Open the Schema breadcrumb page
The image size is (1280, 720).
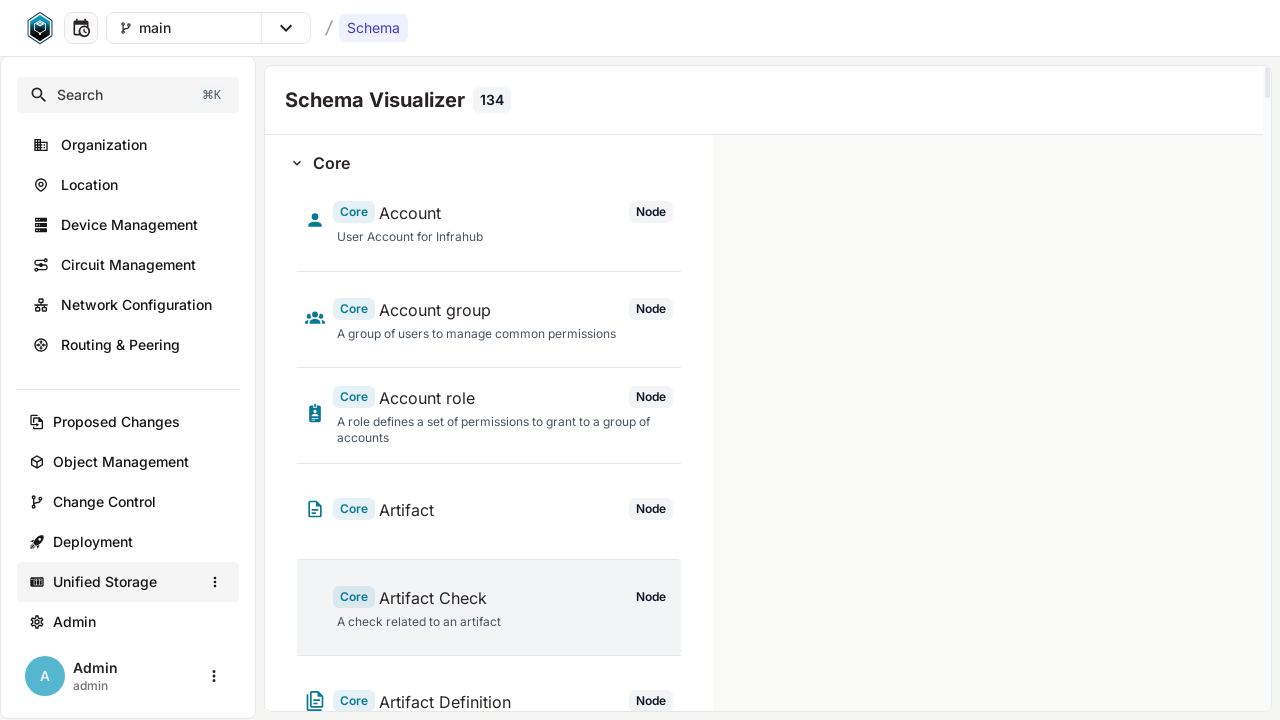(x=373, y=28)
